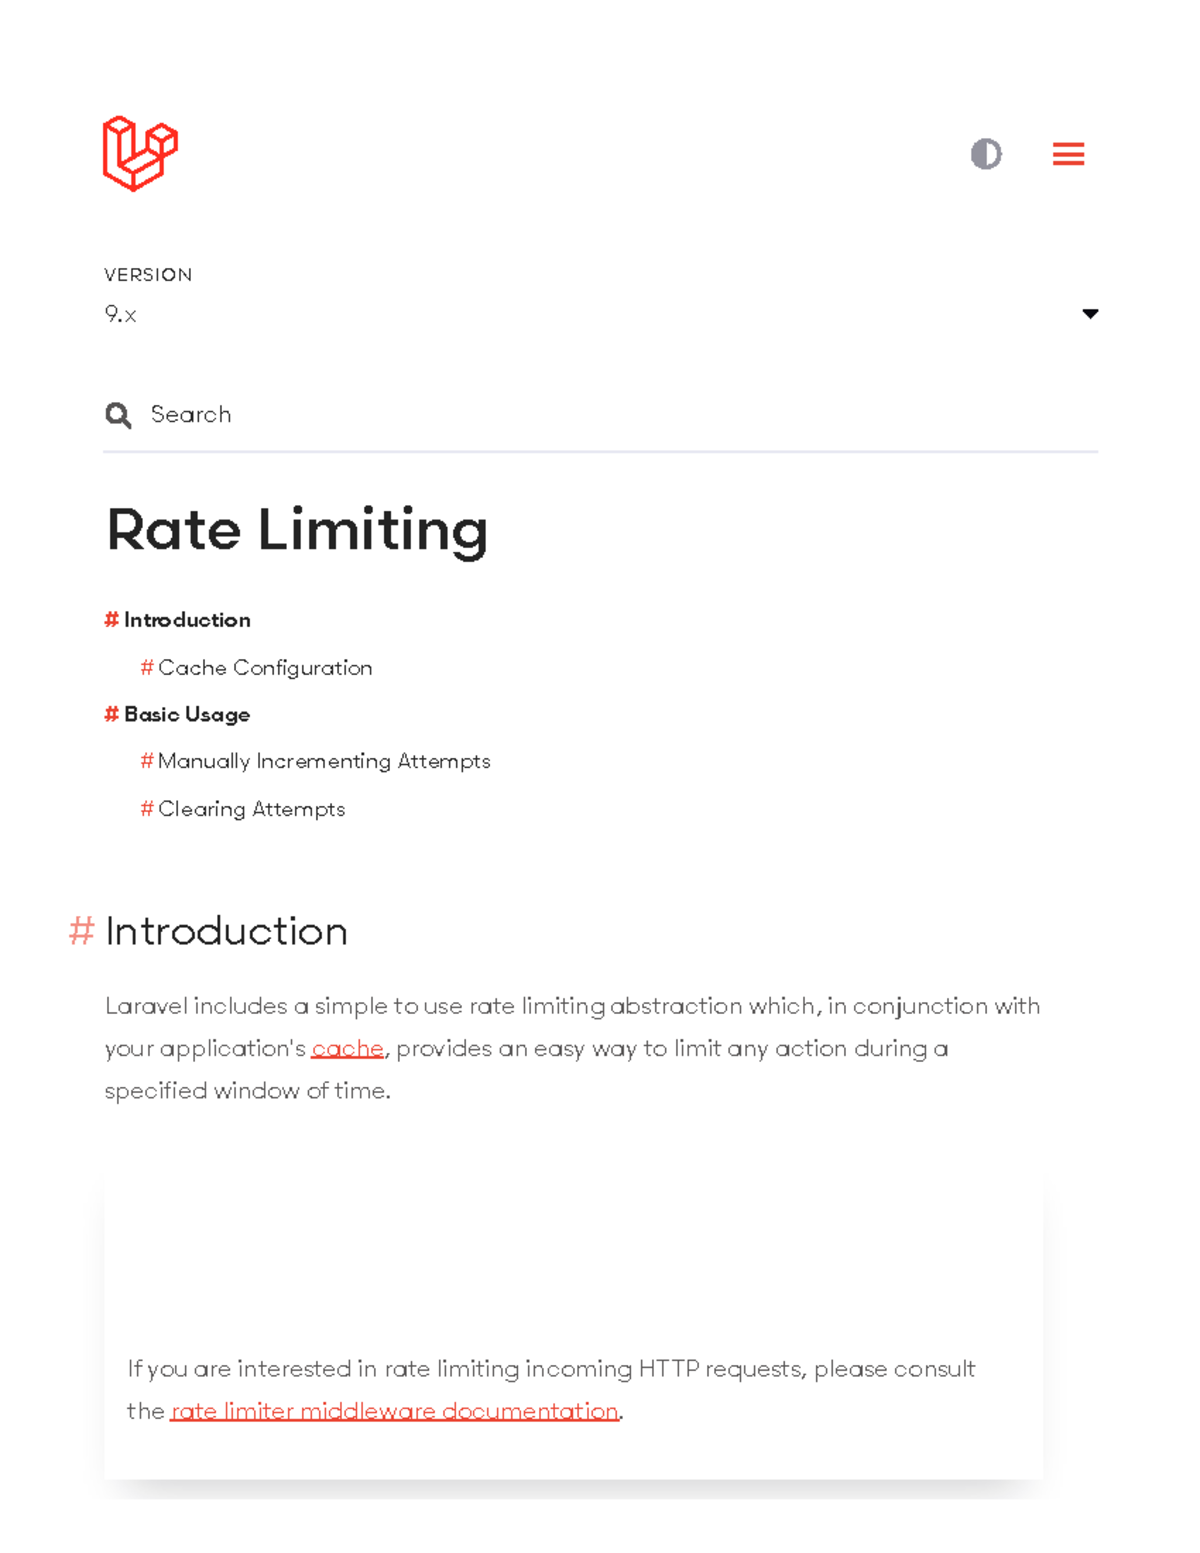
Task: Follow the rate limiter middleware documentation link
Action: tap(393, 1410)
